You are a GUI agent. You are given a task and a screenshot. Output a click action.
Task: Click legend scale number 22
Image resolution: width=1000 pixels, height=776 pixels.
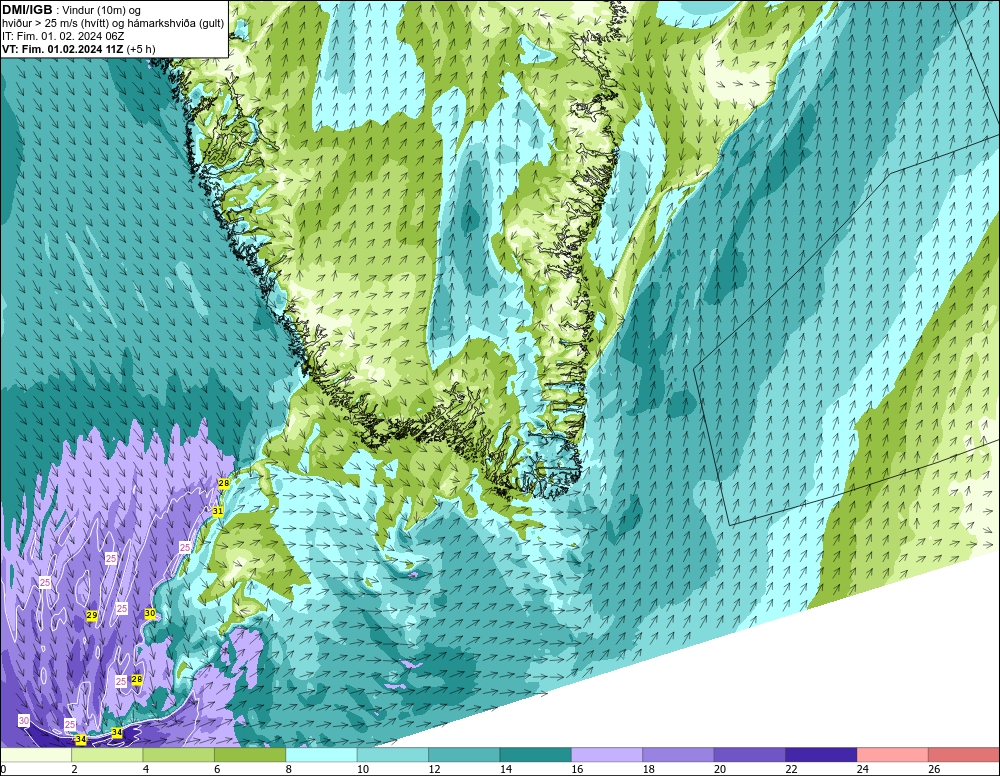tap(791, 769)
